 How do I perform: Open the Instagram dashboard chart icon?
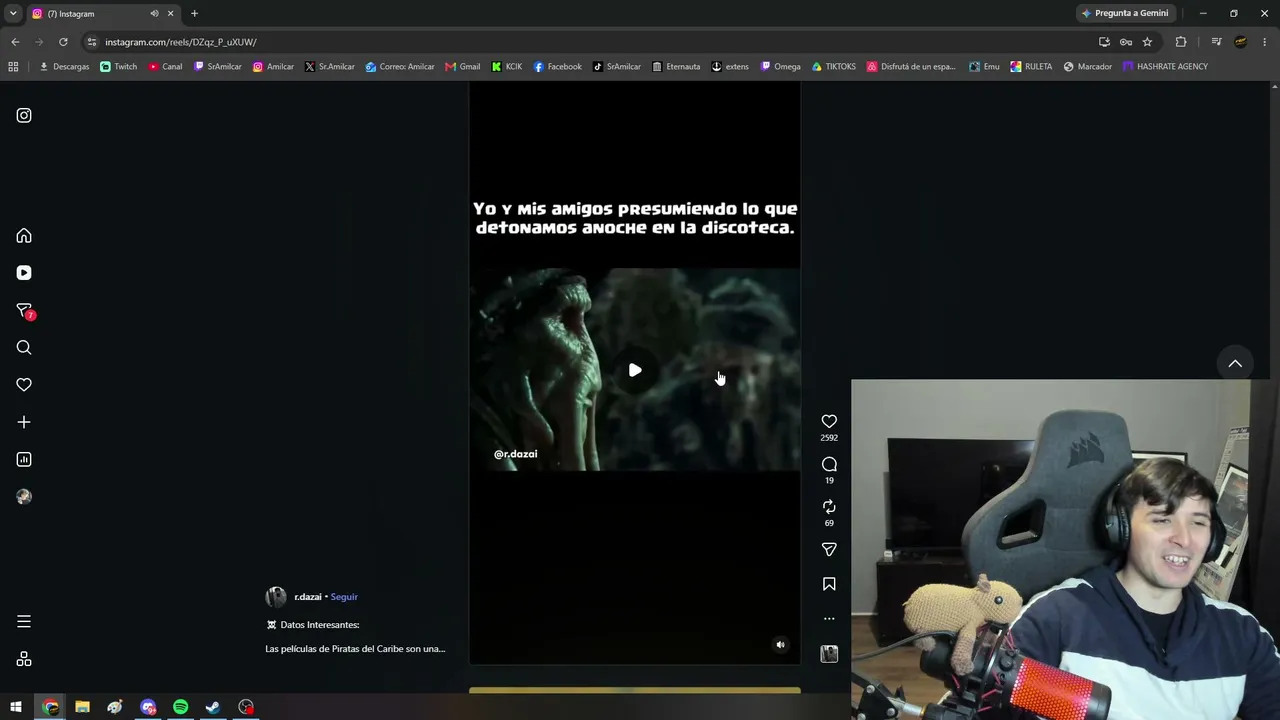tap(24, 460)
